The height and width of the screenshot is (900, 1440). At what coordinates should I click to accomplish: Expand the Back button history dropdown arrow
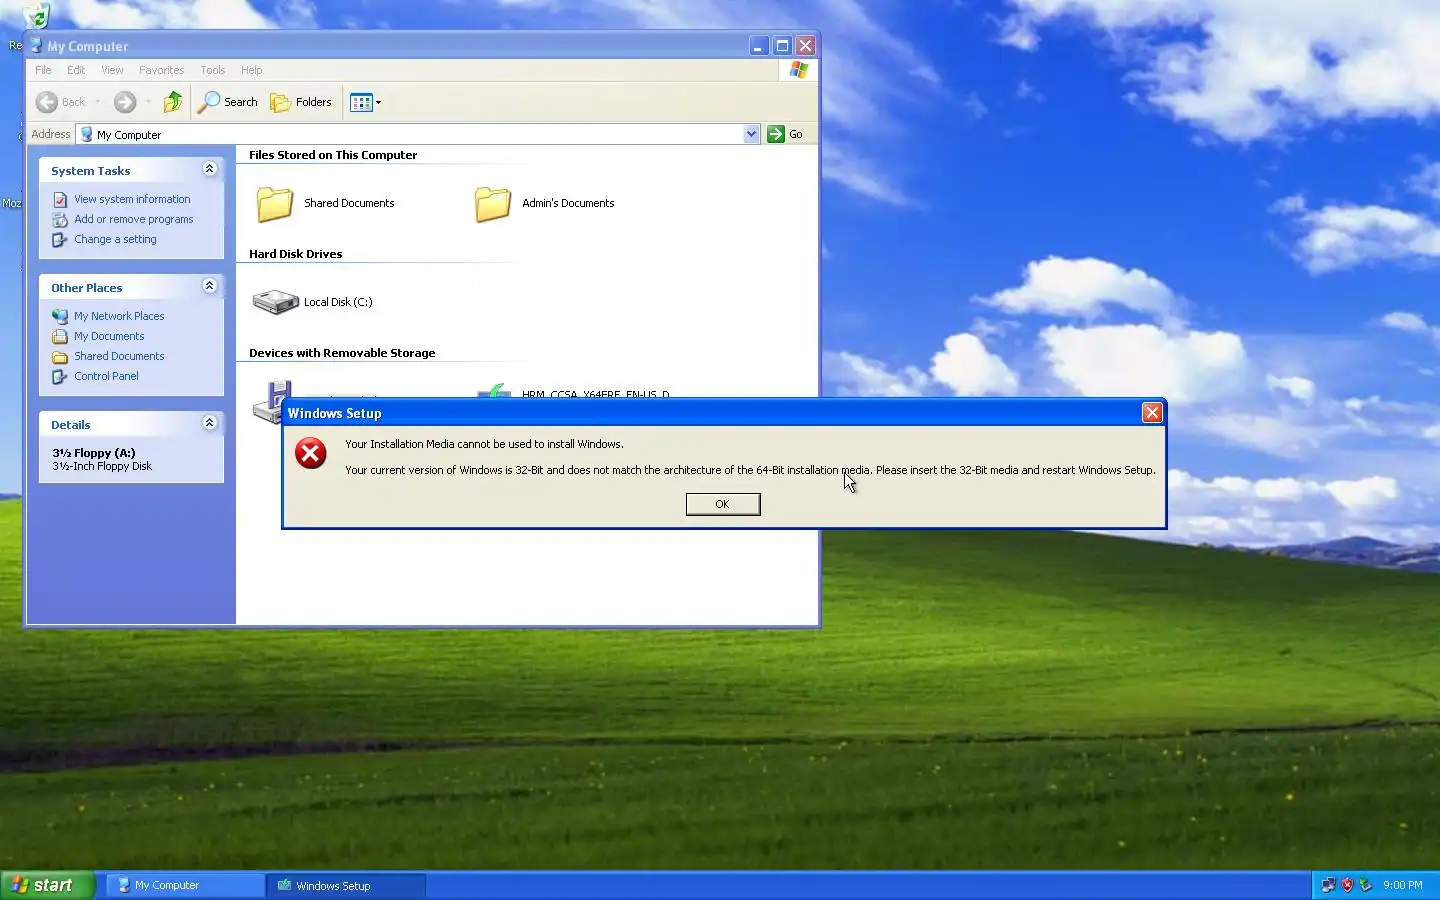[x=97, y=102]
